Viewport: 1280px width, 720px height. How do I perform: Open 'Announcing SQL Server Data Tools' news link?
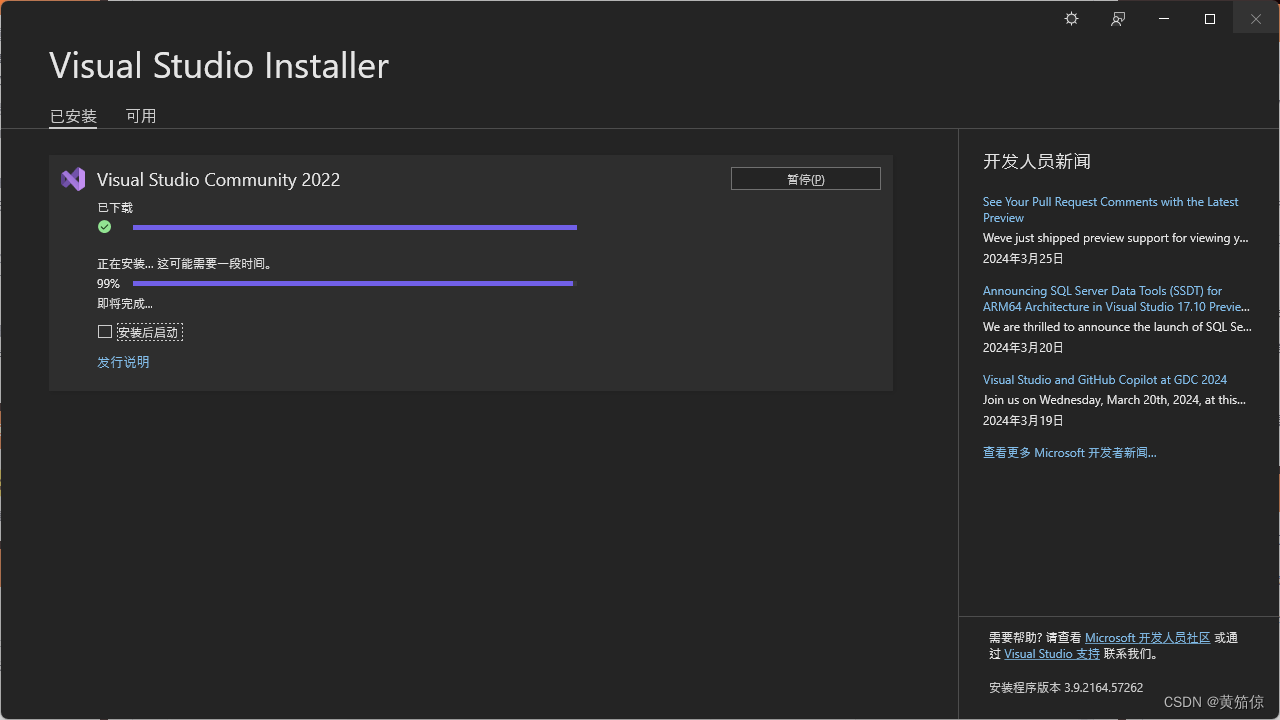pos(1116,299)
